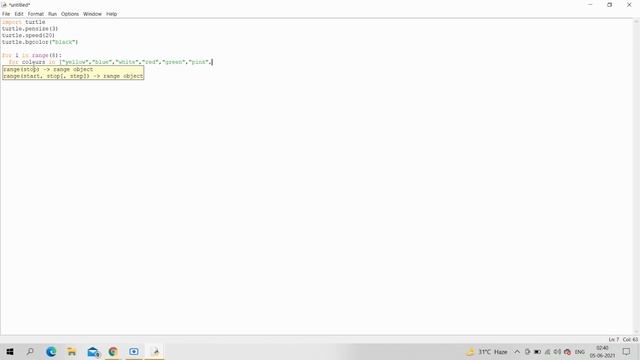This screenshot has width=640, height=360.
Task: Click the vertical scrollbar up arrow
Action: click(x=636, y=22)
